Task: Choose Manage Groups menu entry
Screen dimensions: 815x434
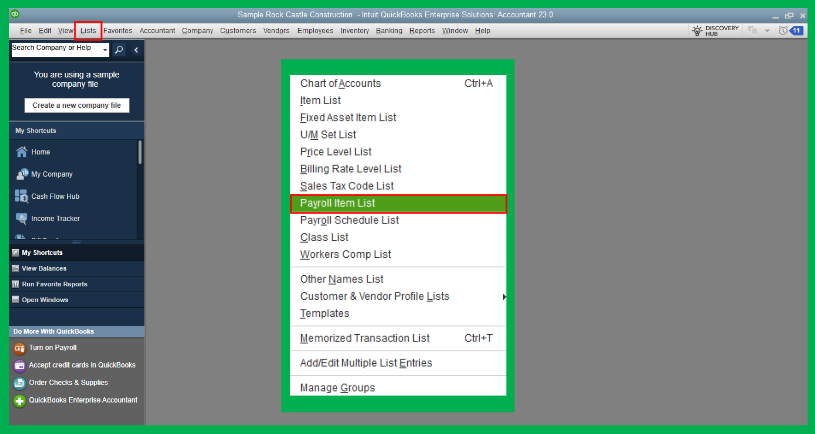Action: (x=398, y=388)
